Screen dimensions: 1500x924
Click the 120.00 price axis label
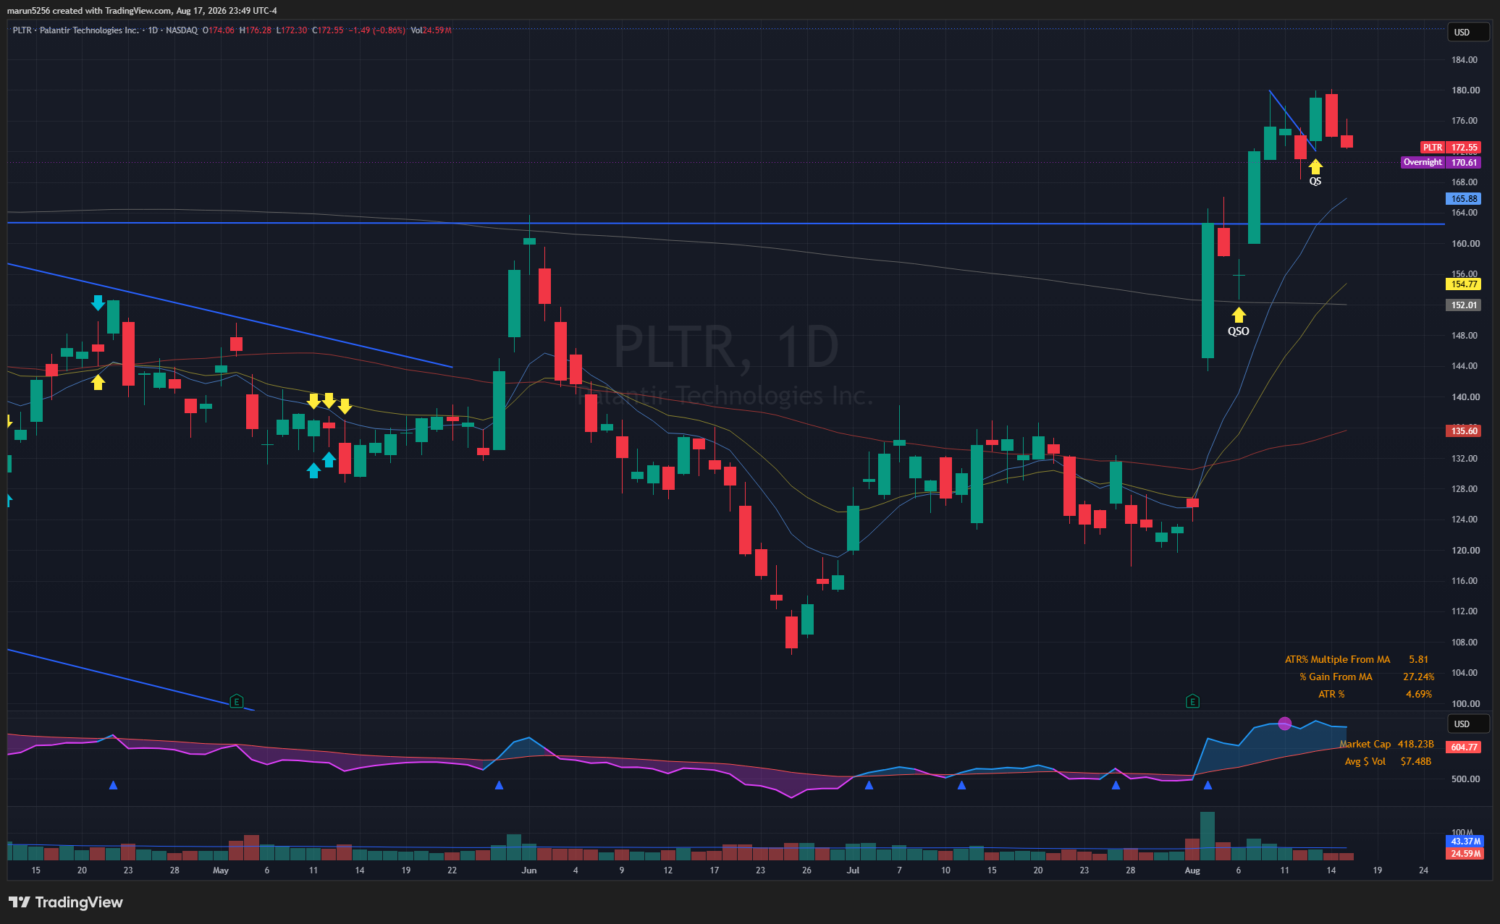(x=1464, y=551)
